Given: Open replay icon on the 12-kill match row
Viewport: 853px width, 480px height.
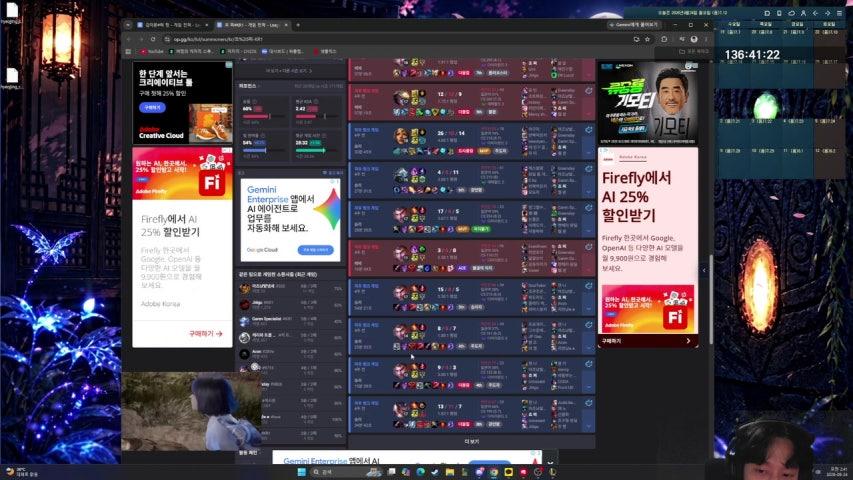Looking at the screenshot, I should 589,91.
